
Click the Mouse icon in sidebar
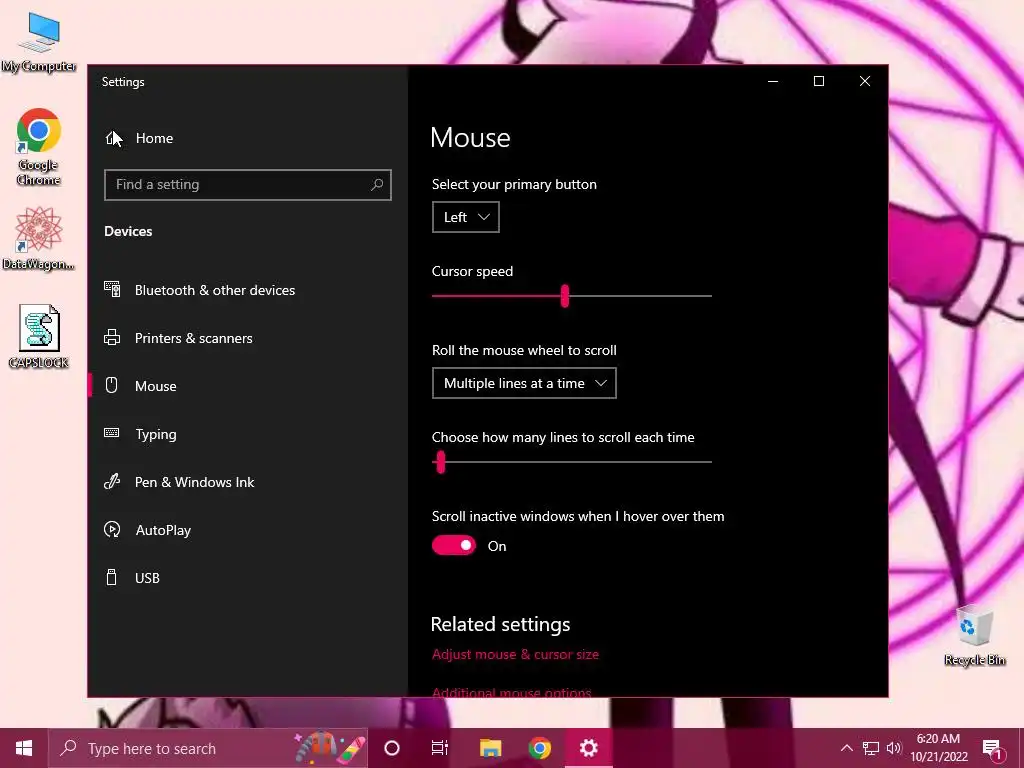point(112,385)
